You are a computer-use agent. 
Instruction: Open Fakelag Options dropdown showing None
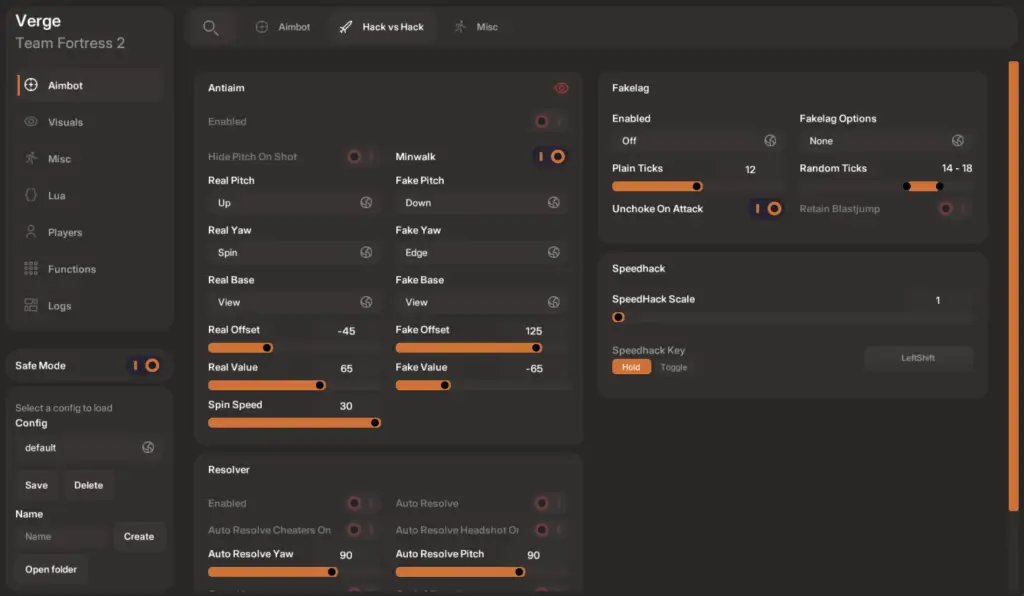pos(886,140)
